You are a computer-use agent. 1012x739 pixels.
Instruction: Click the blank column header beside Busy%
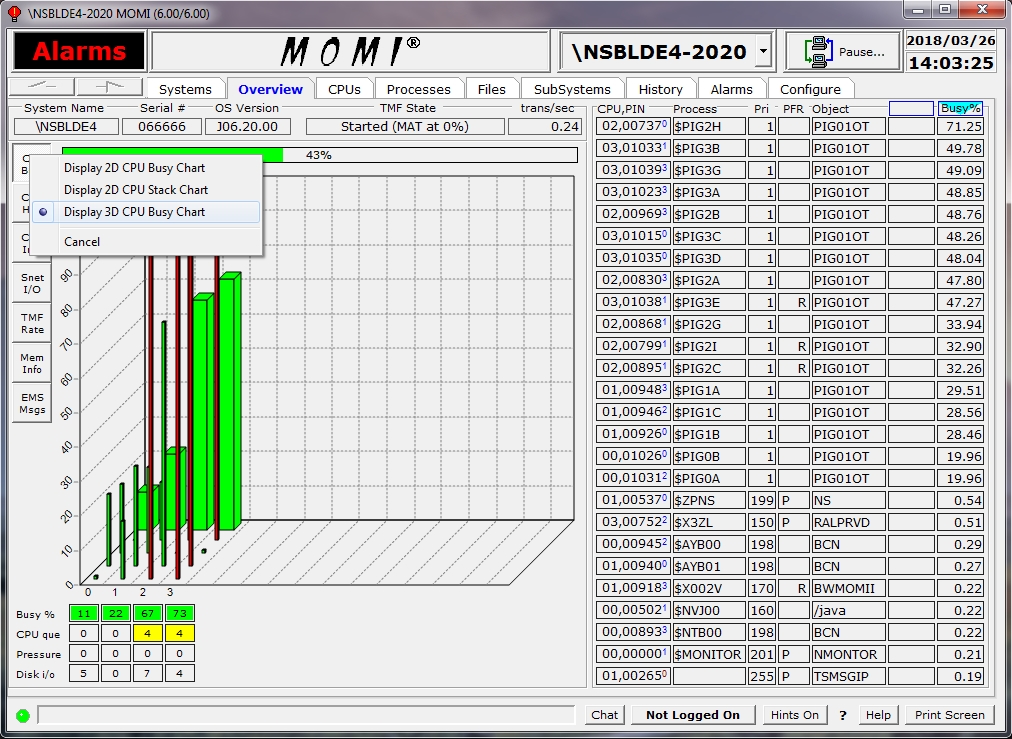[910, 108]
